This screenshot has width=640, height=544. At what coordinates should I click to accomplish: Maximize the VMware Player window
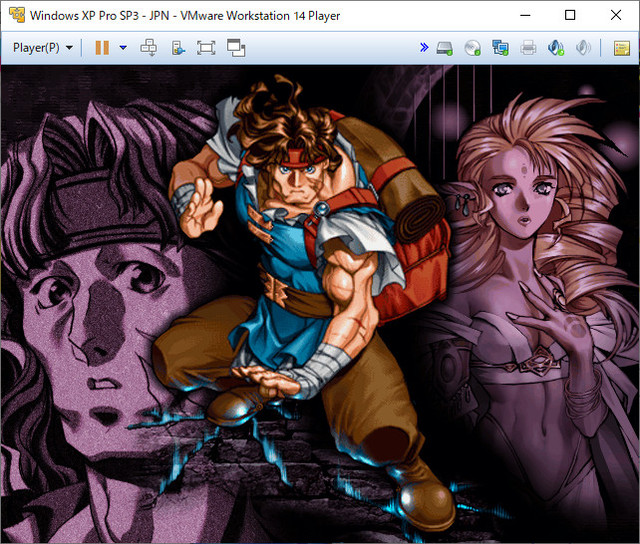click(x=570, y=15)
